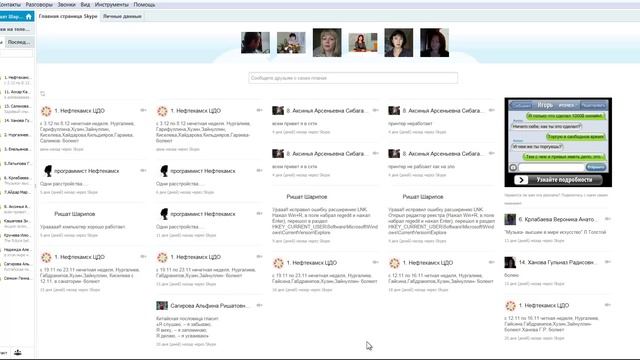This screenshot has width=640, height=360.
Task: Click the arrow icon beside 'Узнайте подробности'
Action: (521, 180)
